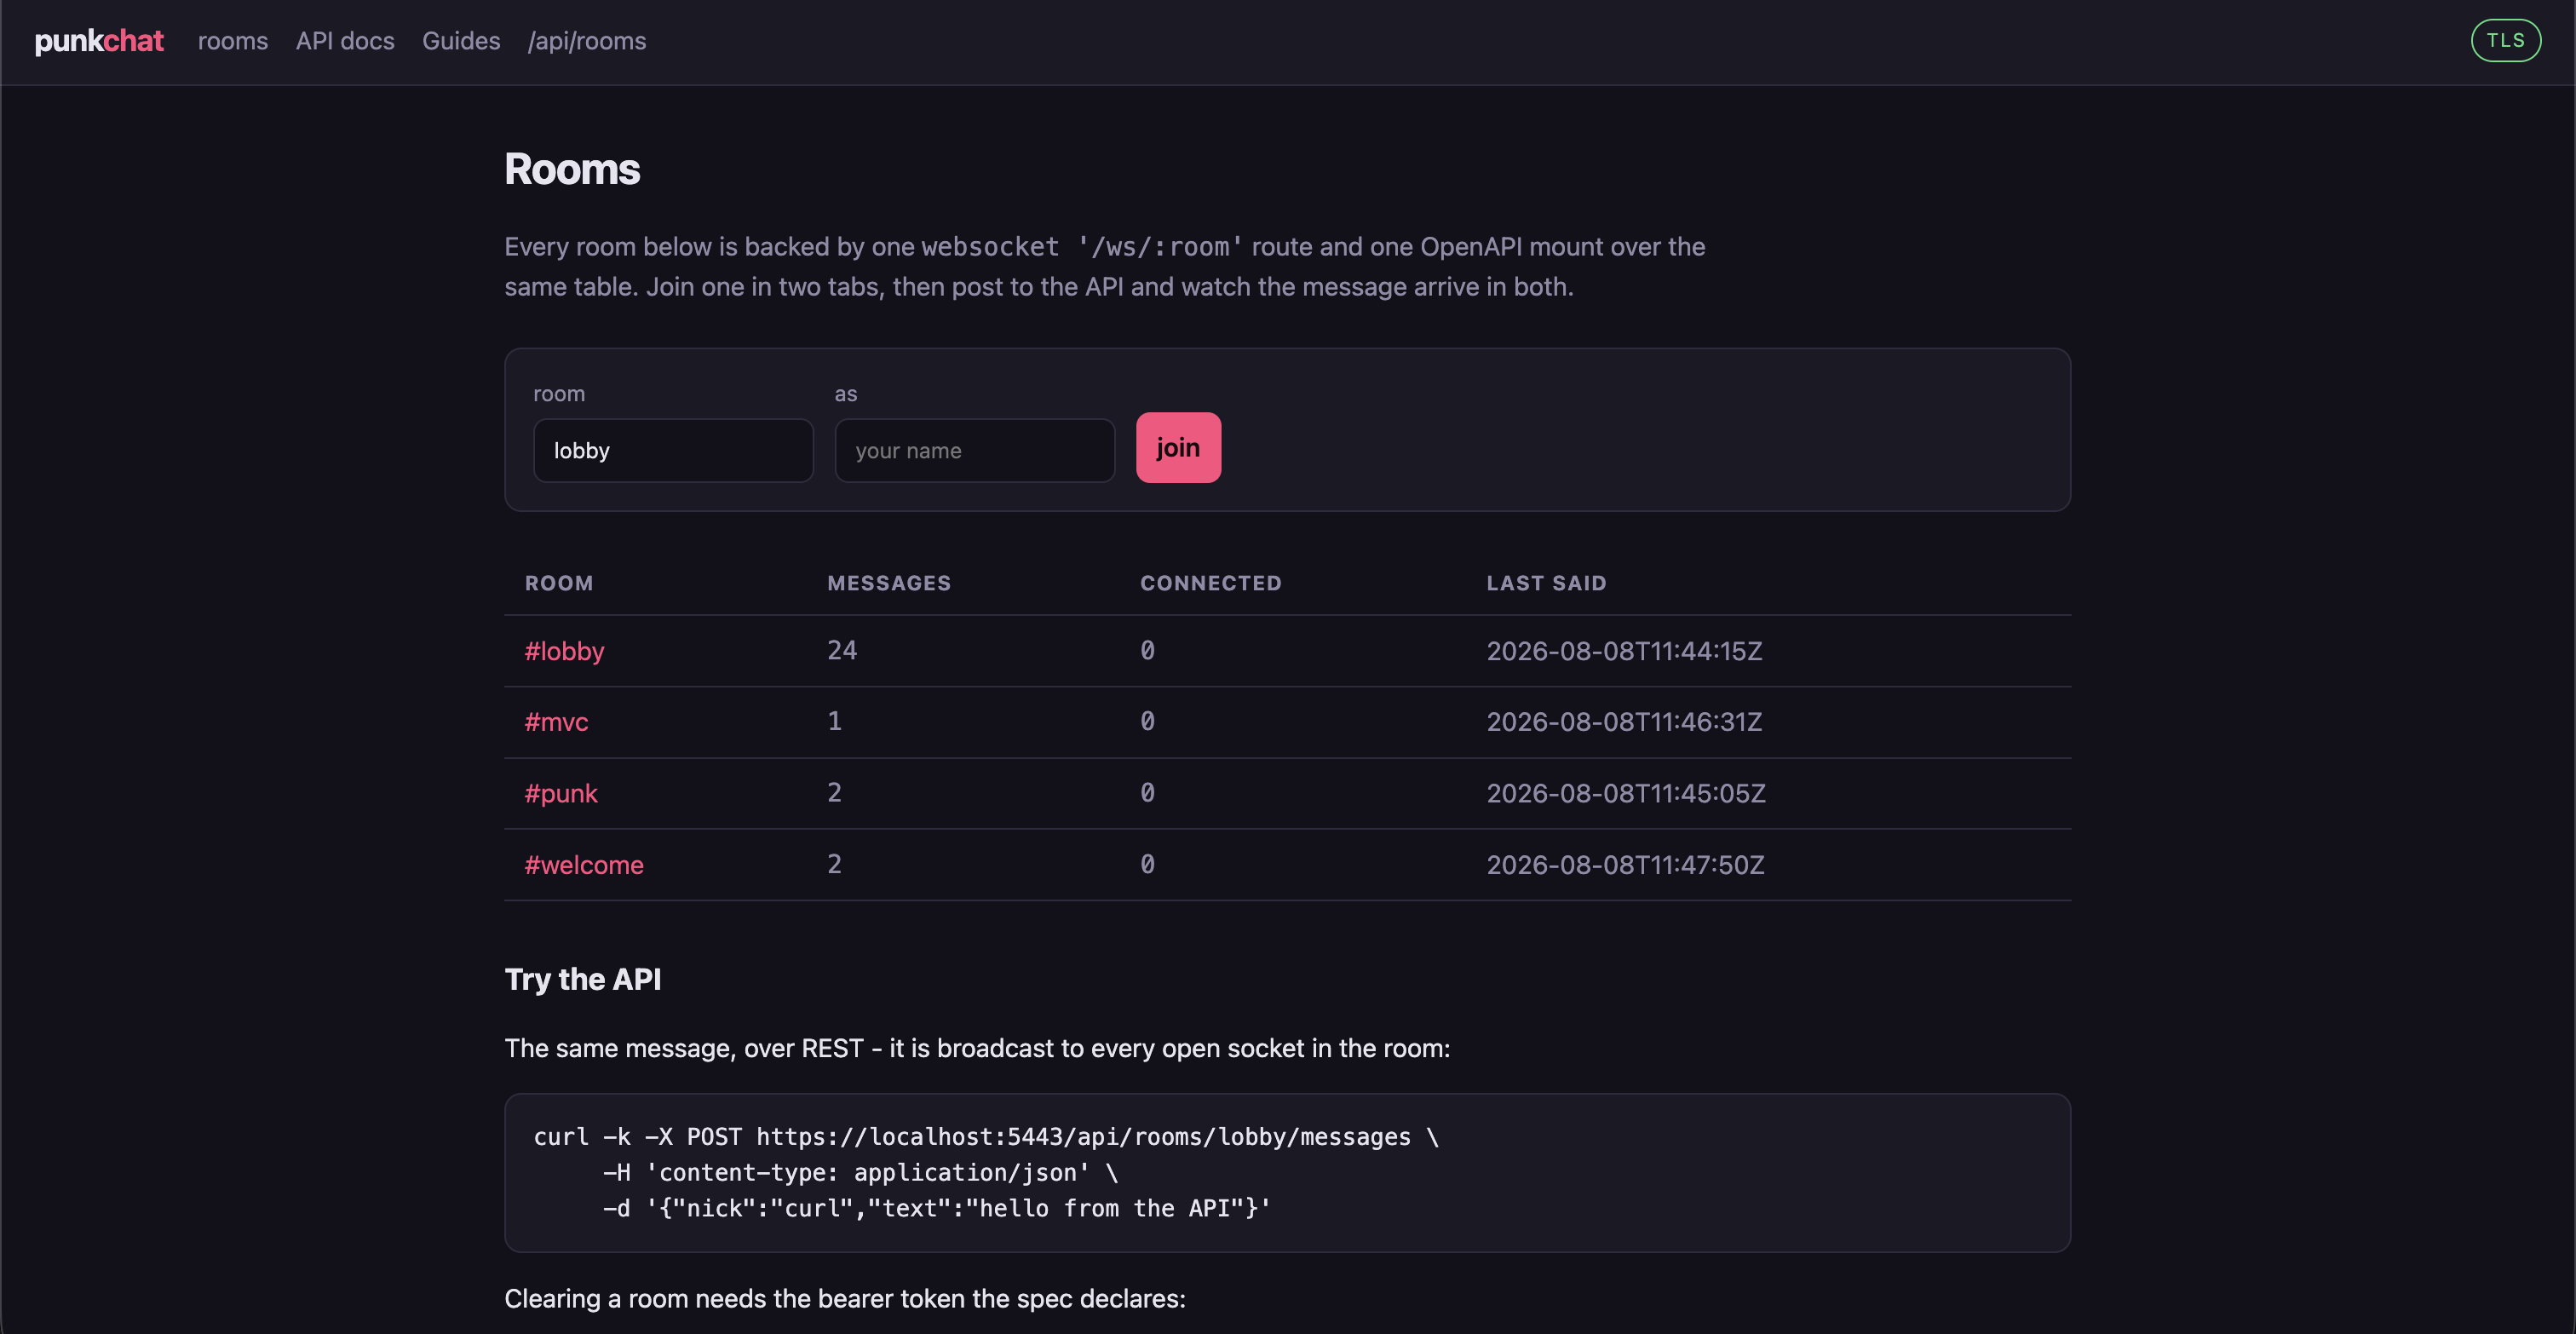The image size is (2576, 1334).
Task: Click the Rooms page heading
Action: [x=572, y=169]
